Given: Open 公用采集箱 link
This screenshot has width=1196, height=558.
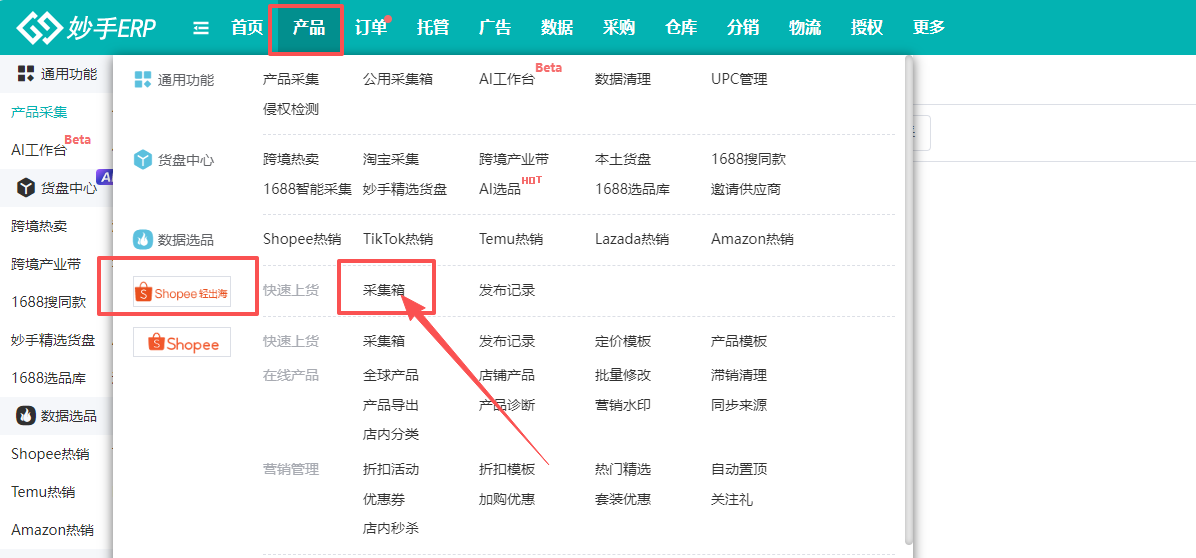Looking at the screenshot, I should tap(398, 79).
